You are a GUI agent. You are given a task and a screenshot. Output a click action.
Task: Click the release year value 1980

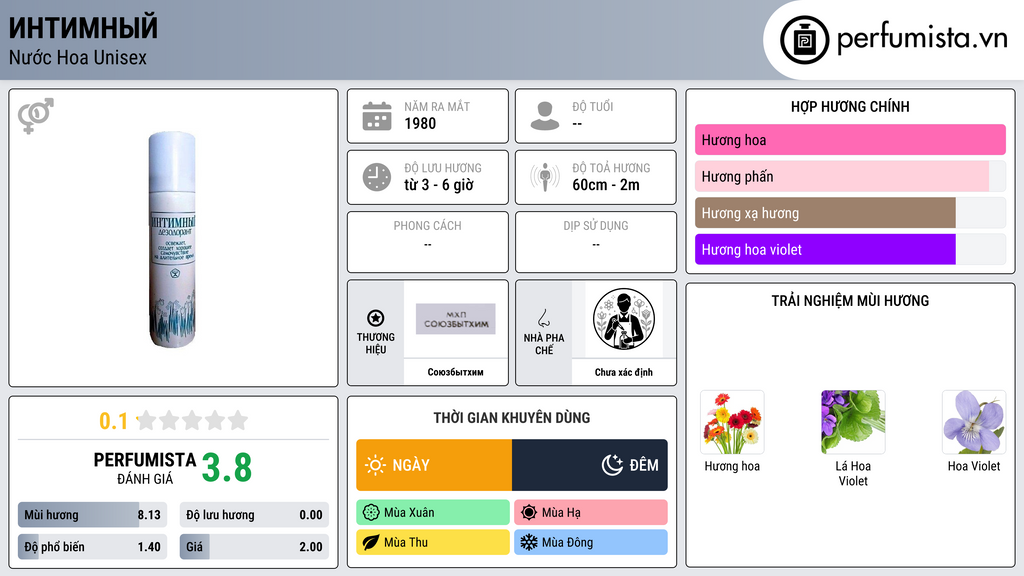point(420,123)
